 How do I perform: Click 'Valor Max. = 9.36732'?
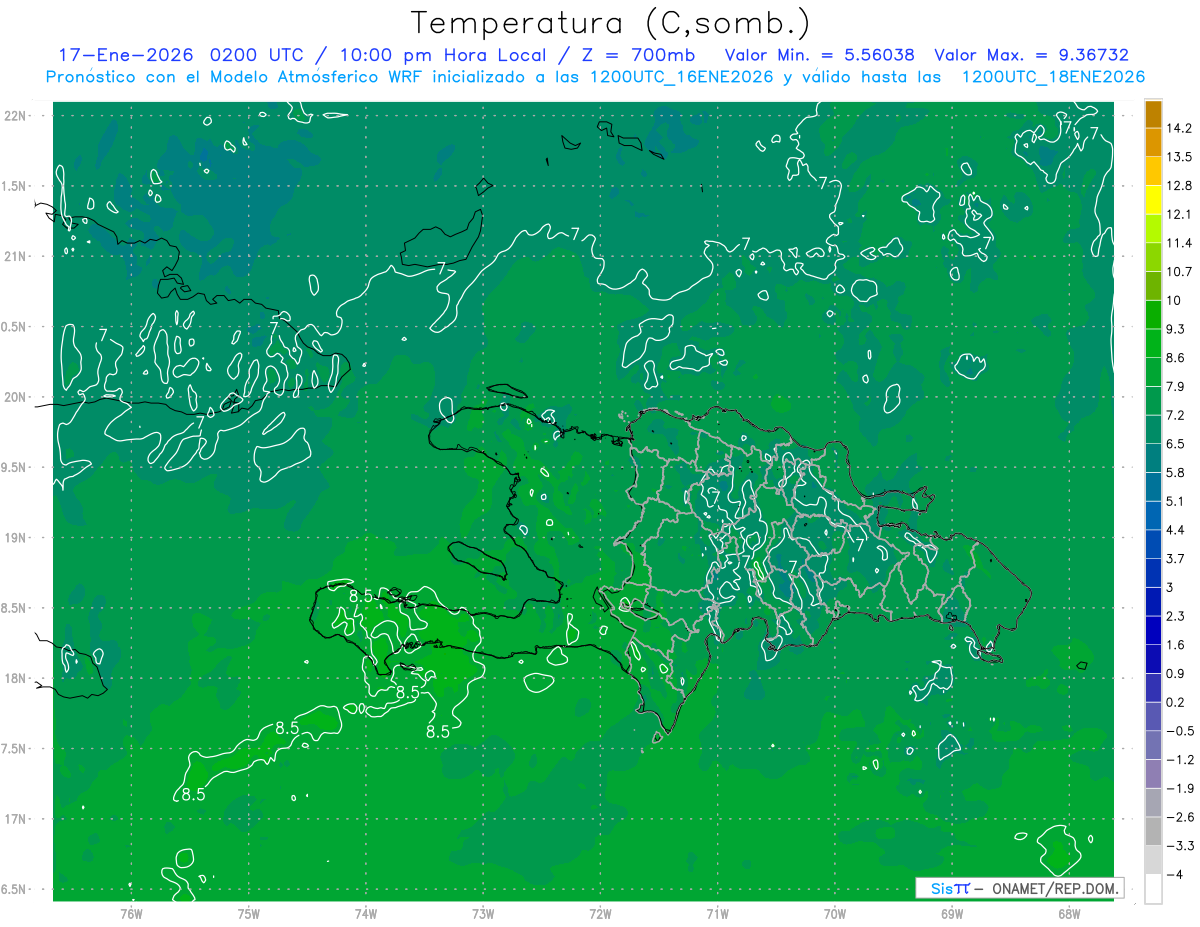coord(1030,55)
